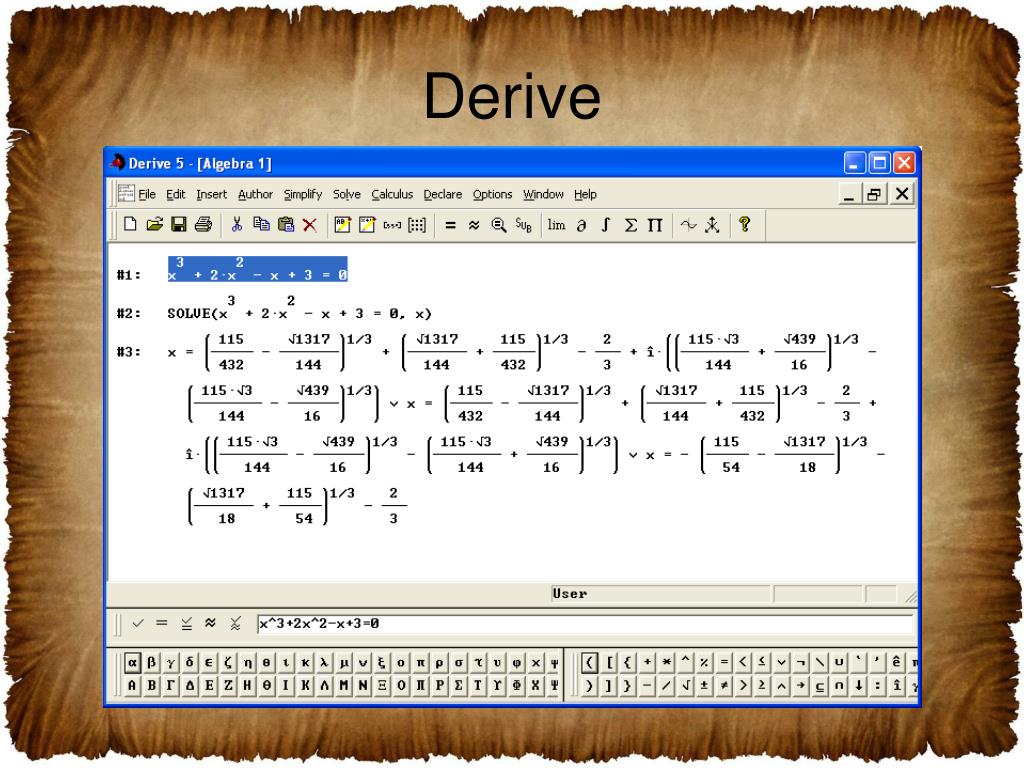
Task: Click the New document toolbar icon
Action: [x=130, y=225]
